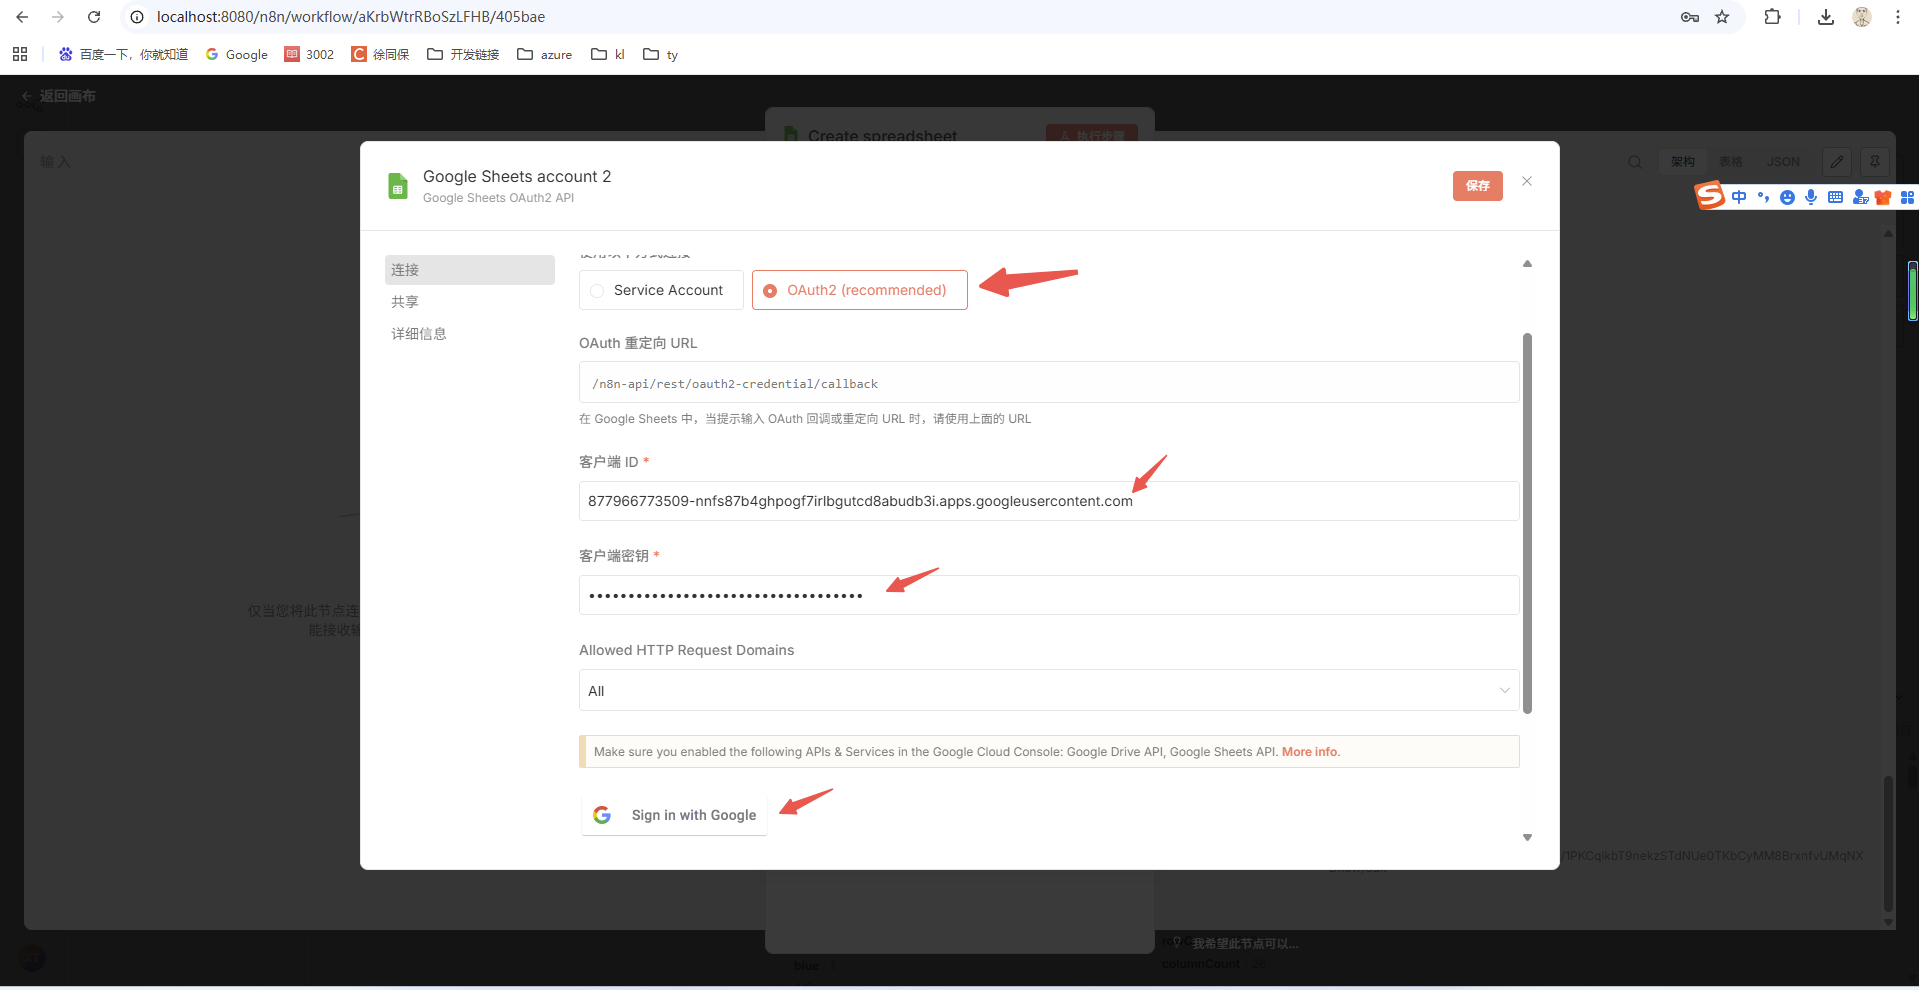Click the dialog scroll down arrow

pos(1527,837)
